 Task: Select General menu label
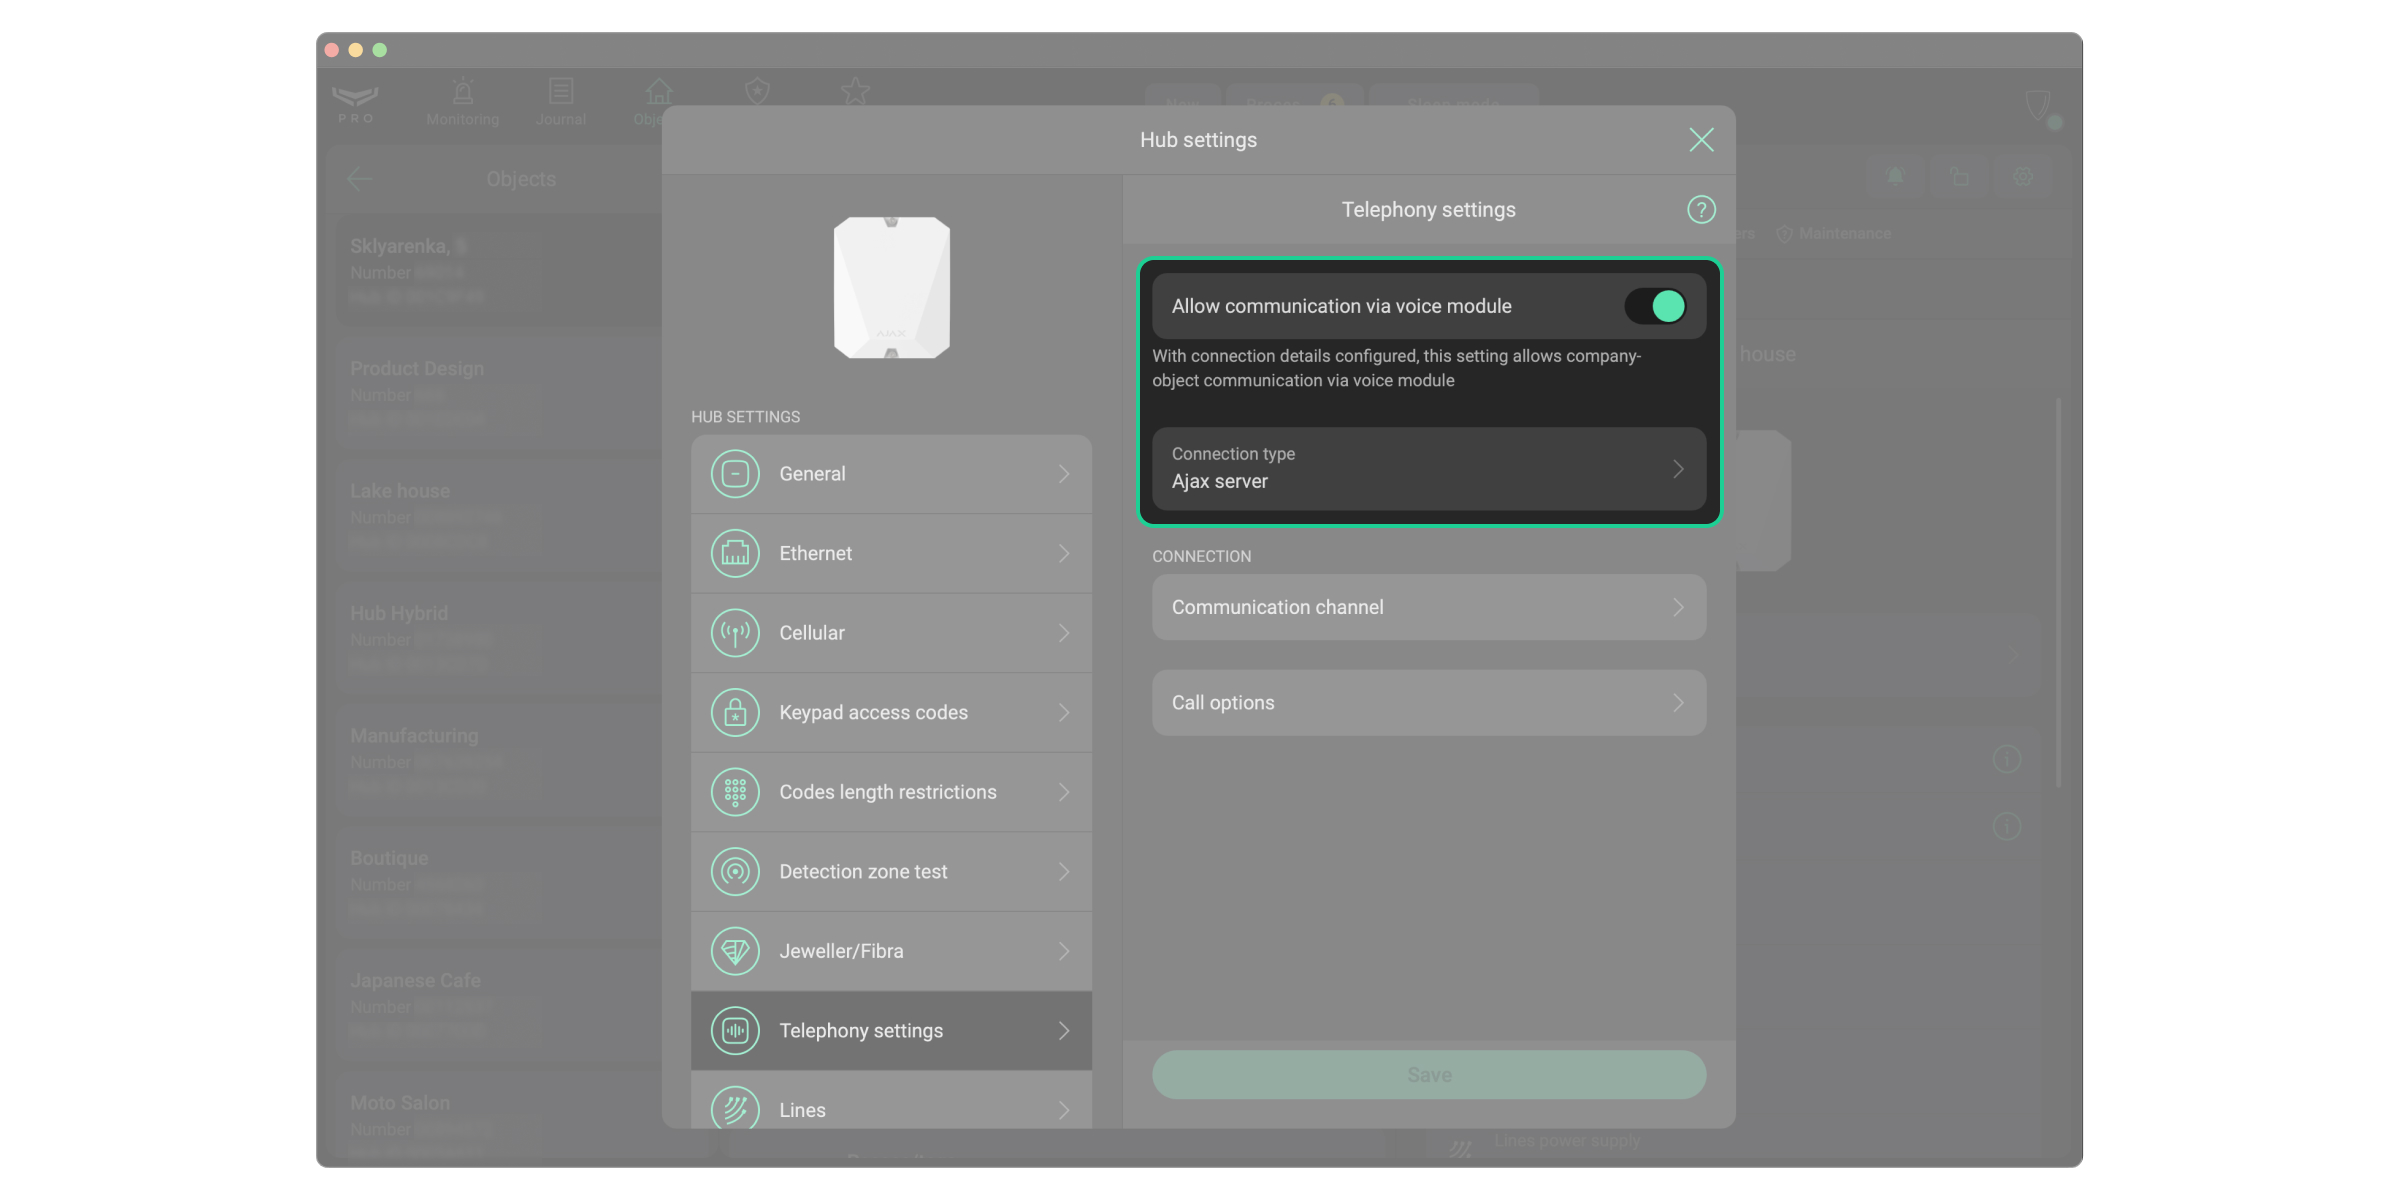tap(812, 473)
